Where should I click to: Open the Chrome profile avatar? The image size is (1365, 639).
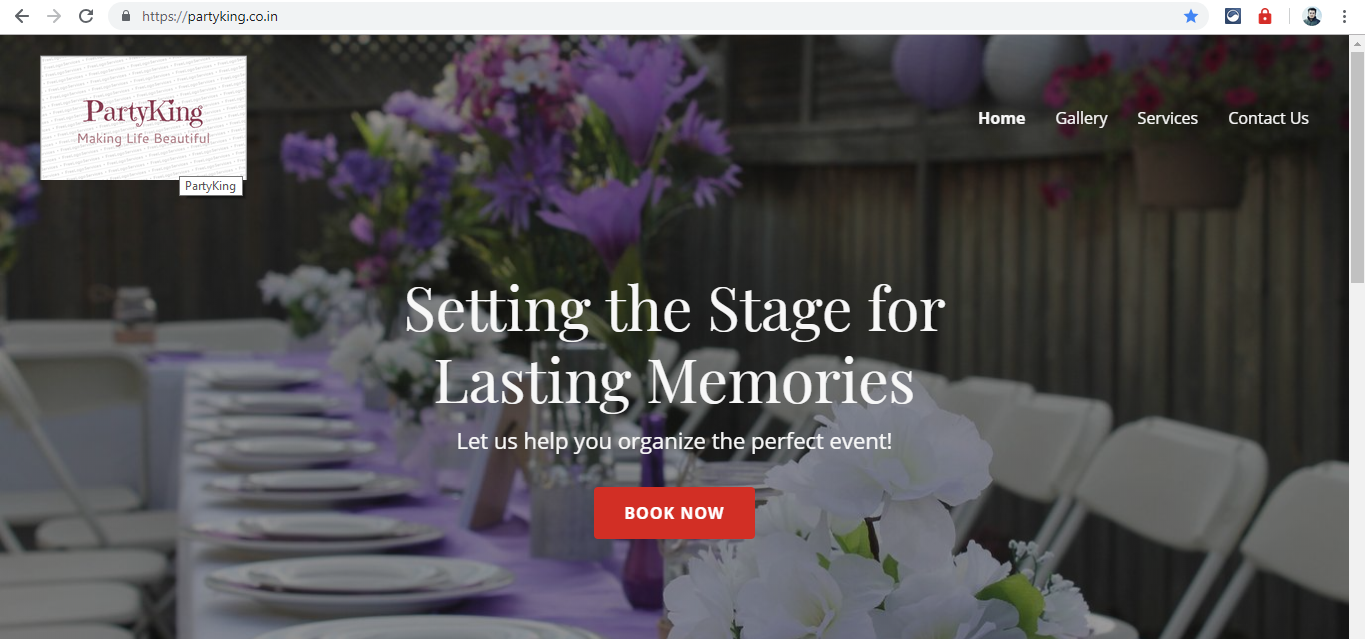1312,16
